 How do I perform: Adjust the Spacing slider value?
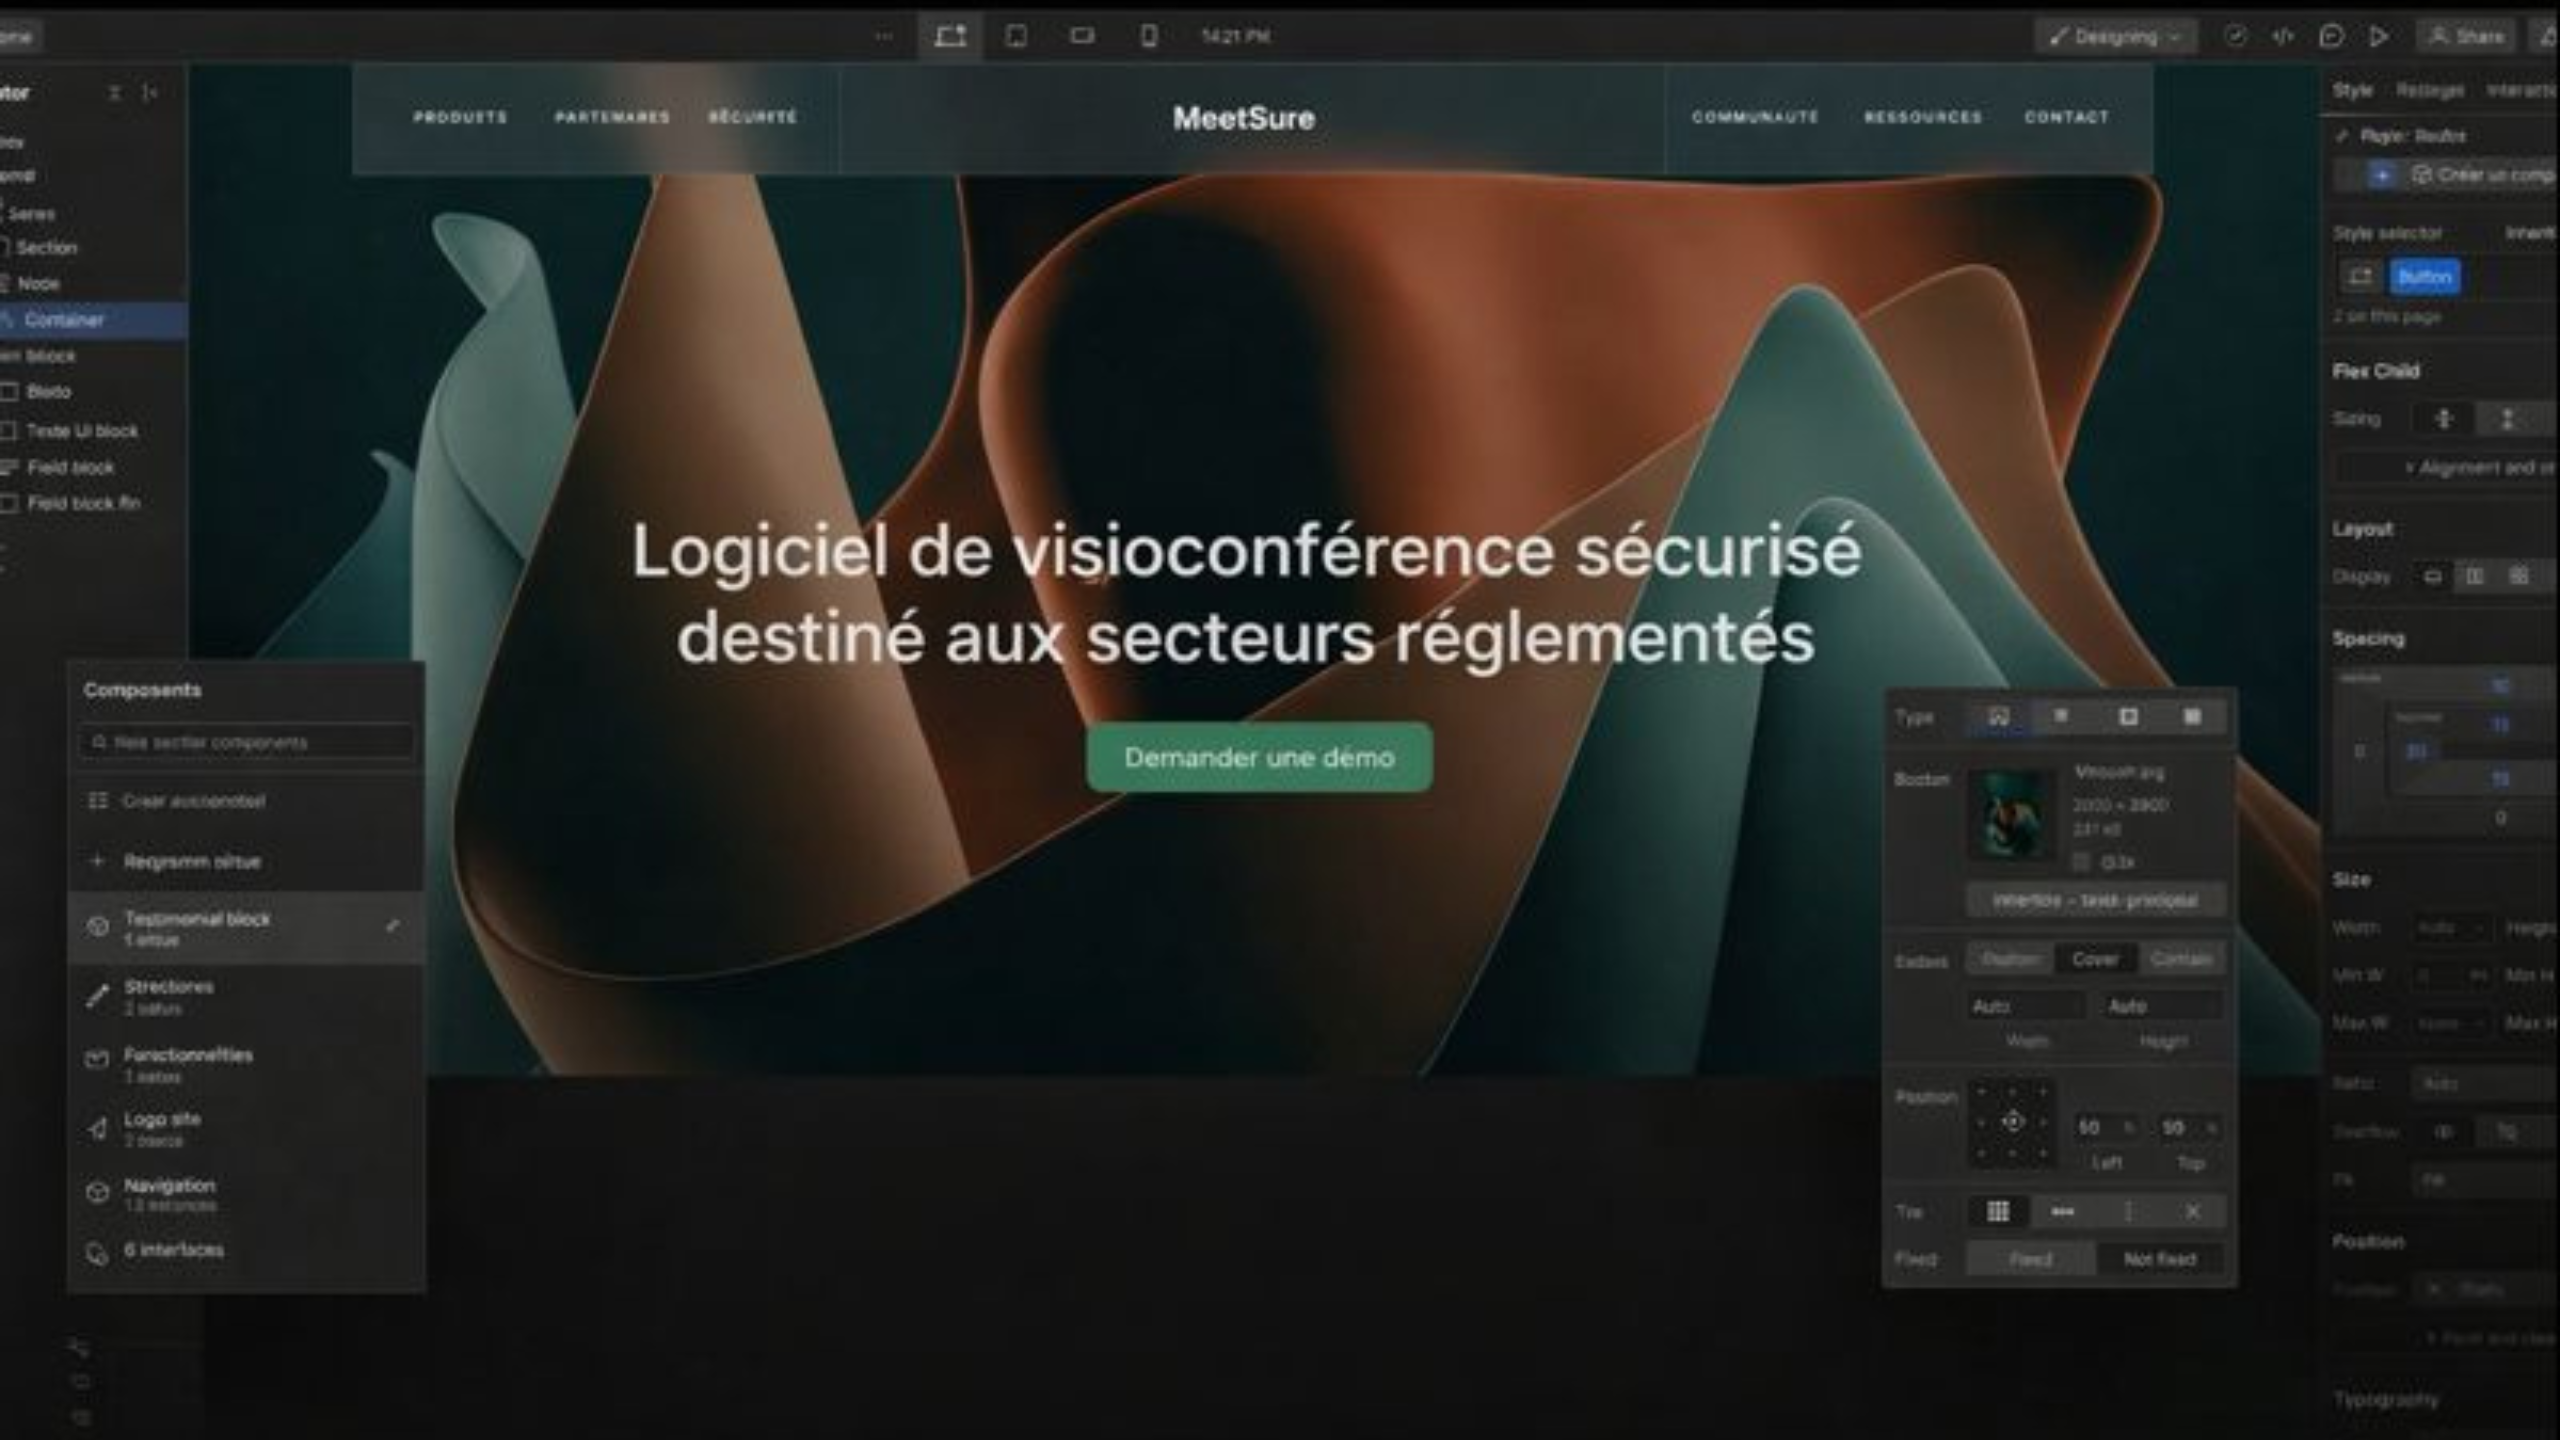(2500, 687)
